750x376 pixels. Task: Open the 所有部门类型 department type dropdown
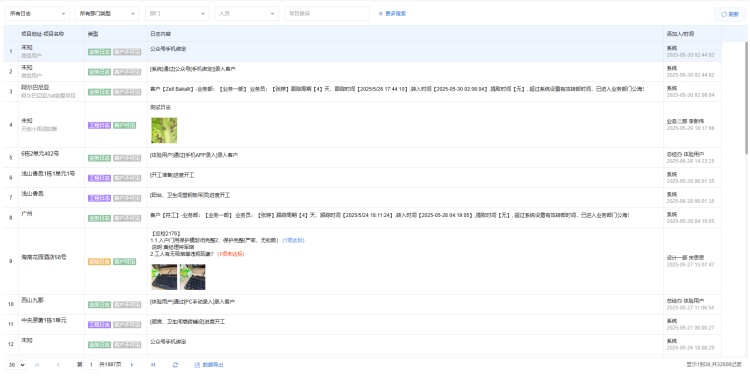(107, 14)
